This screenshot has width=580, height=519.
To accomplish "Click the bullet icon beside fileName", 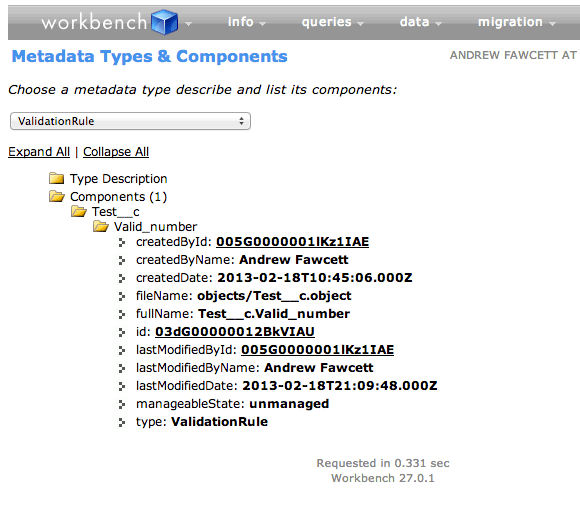I will coord(122,297).
